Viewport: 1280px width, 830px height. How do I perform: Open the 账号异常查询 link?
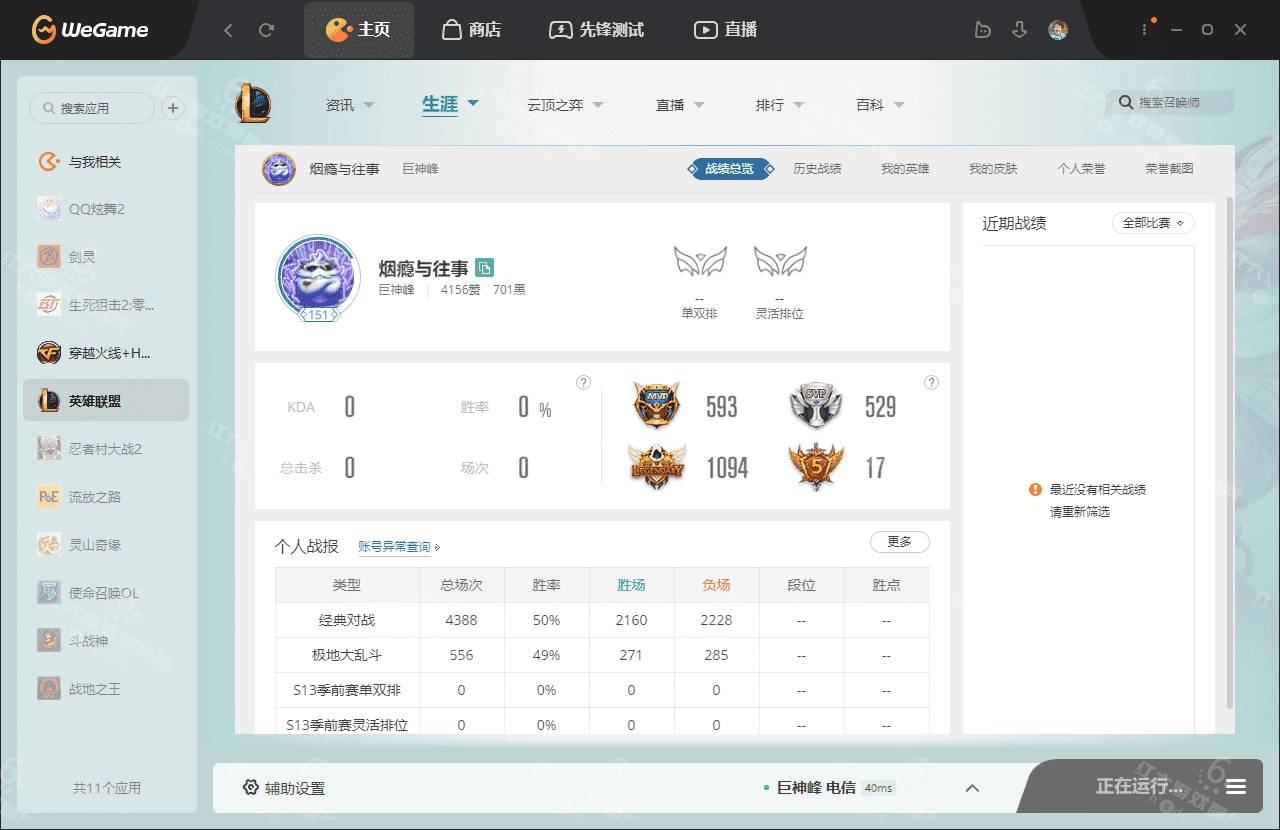398,547
